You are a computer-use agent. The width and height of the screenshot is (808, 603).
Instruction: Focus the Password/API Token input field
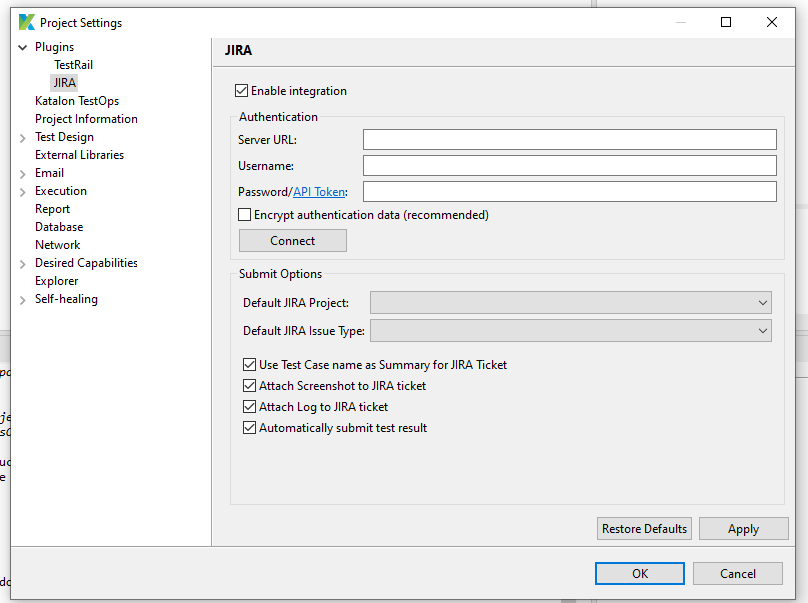click(x=569, y=192)
